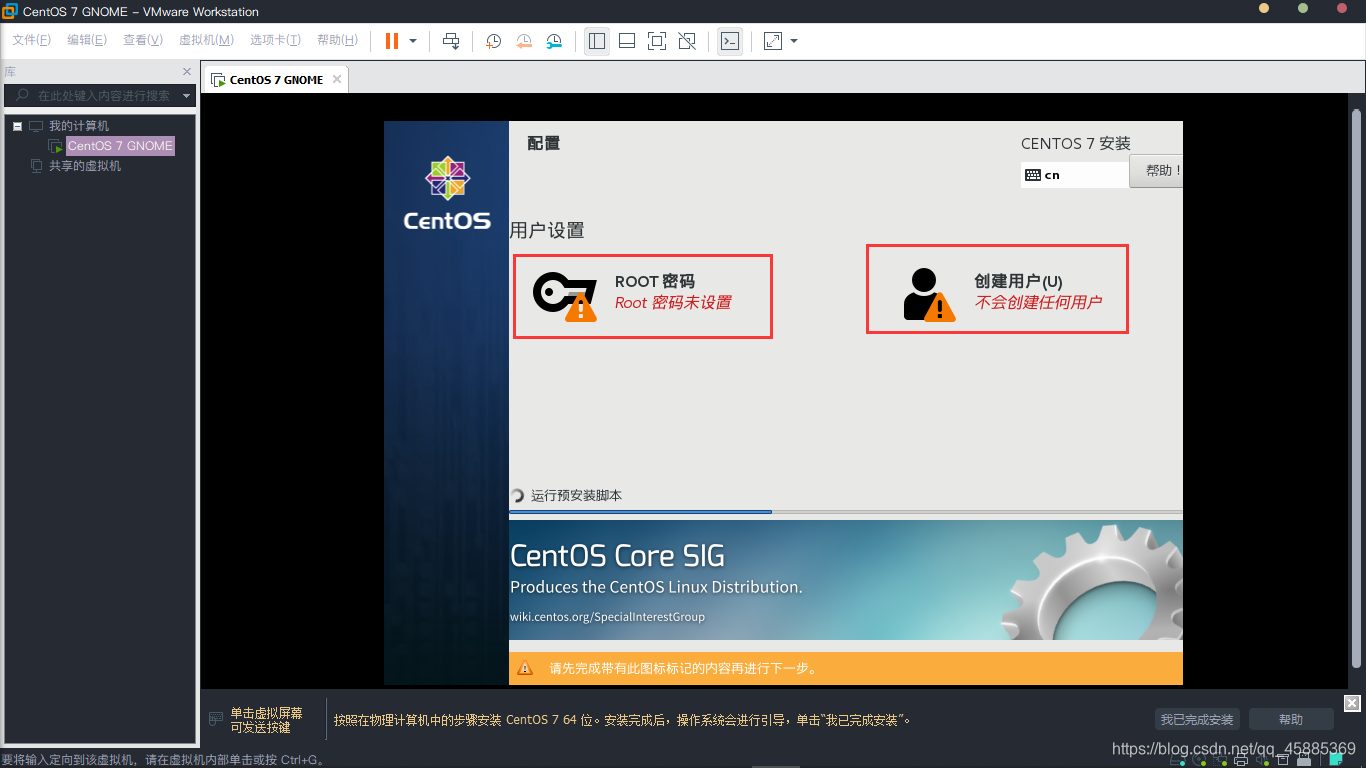Click the CentOS logo in installer sidebar
Image resolution: width=1366 pixels, height=768 pixels.
coord(447,194)
